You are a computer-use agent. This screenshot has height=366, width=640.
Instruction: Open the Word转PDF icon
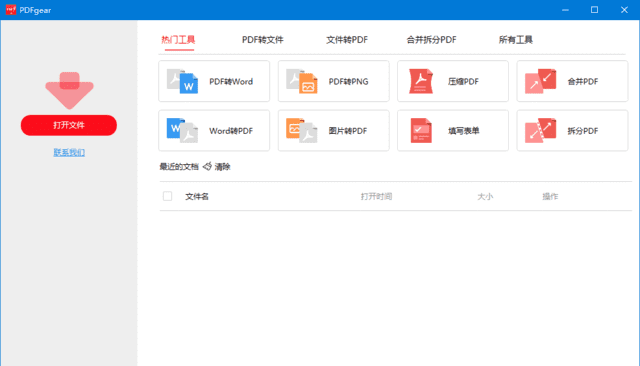click(182, 131)
